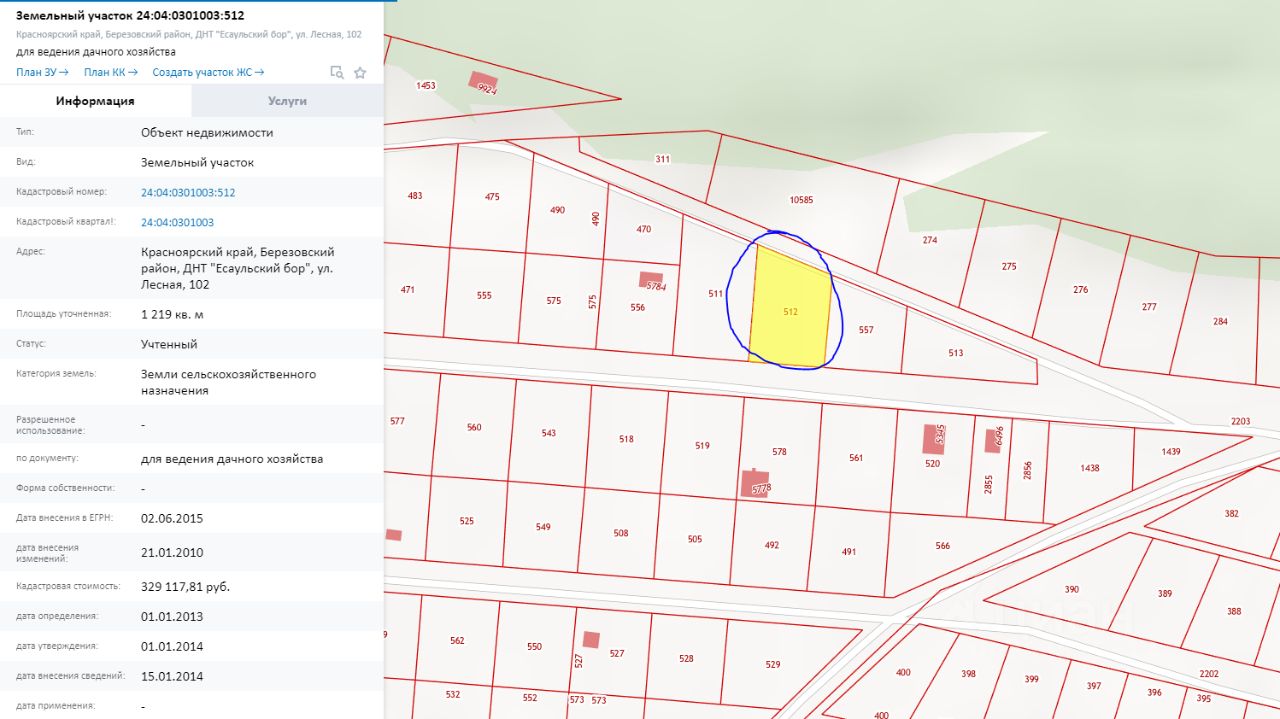Select parcel 10585 on the map
1280x719 pixels.
coord(800,200)
